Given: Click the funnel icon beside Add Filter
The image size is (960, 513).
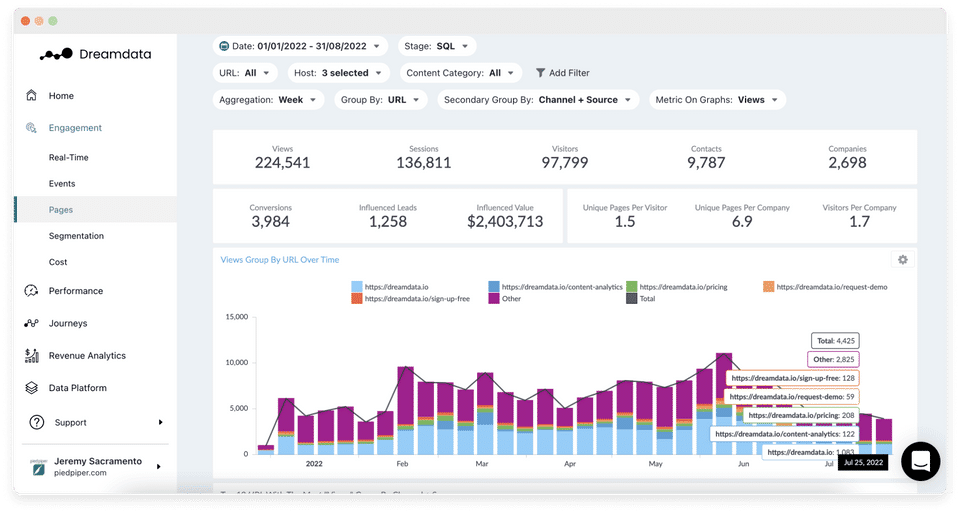Looking at the screenshot, I should (x=540, y=72).
